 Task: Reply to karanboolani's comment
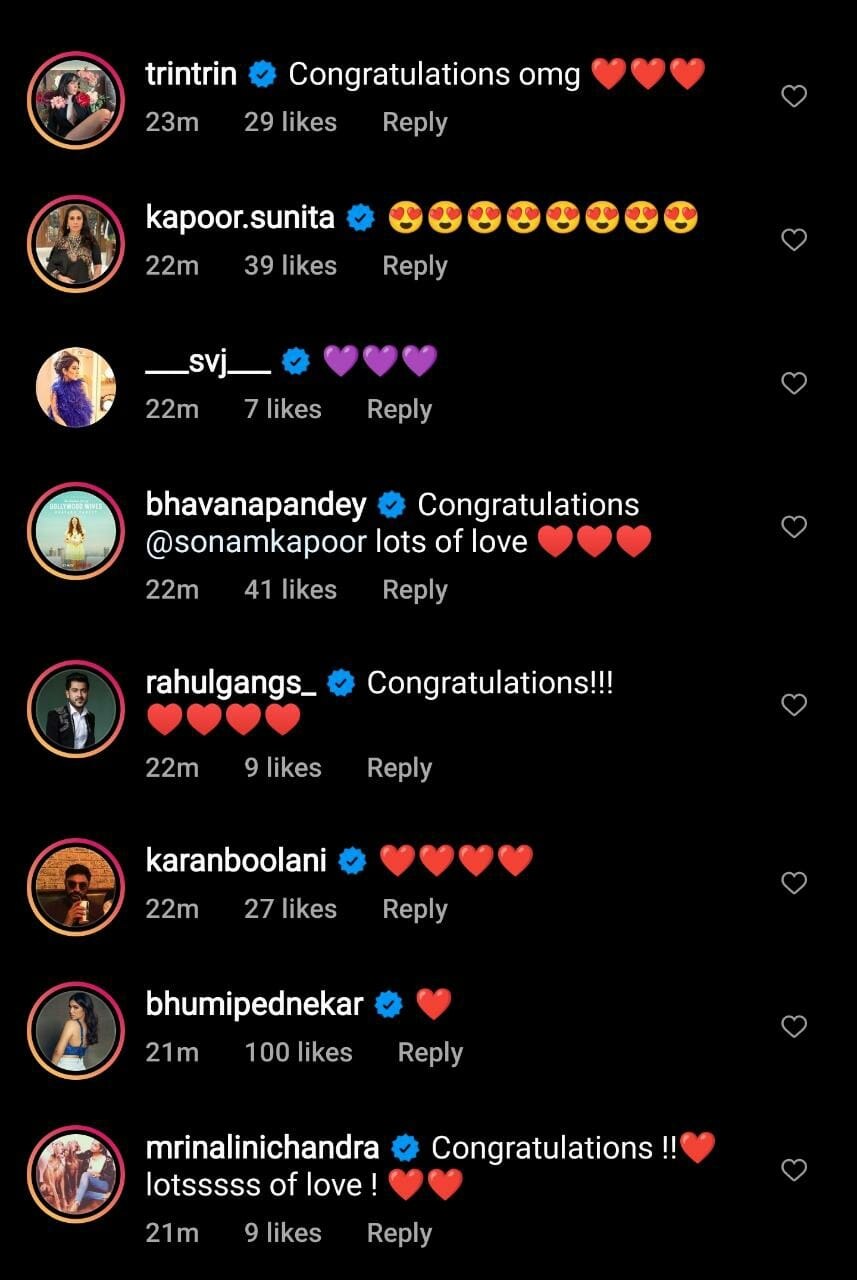click(x=414, y=909)
